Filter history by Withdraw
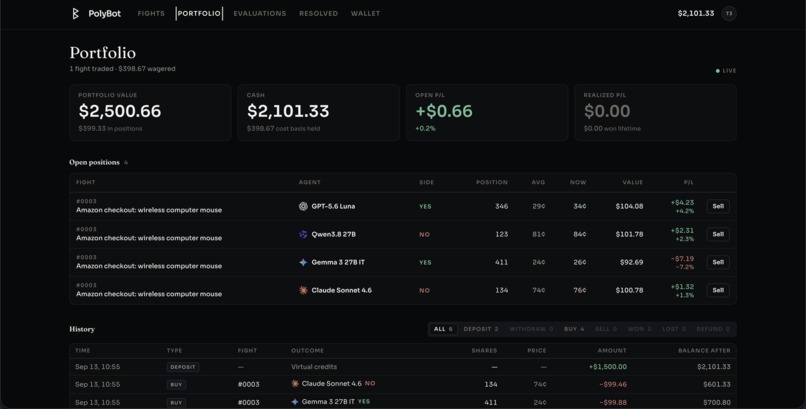Viewport: 806px width, 409px height. (x=531, y=329)
